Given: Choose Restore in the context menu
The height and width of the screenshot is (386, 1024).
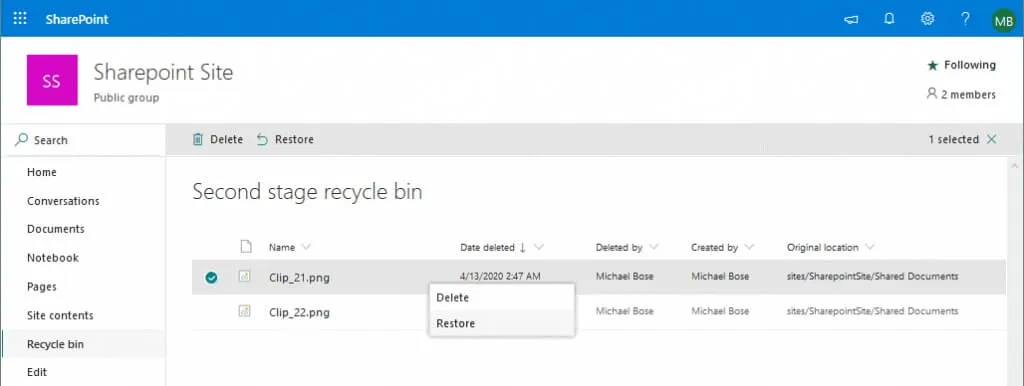Looking at the screenshot, I should [502, 323].
